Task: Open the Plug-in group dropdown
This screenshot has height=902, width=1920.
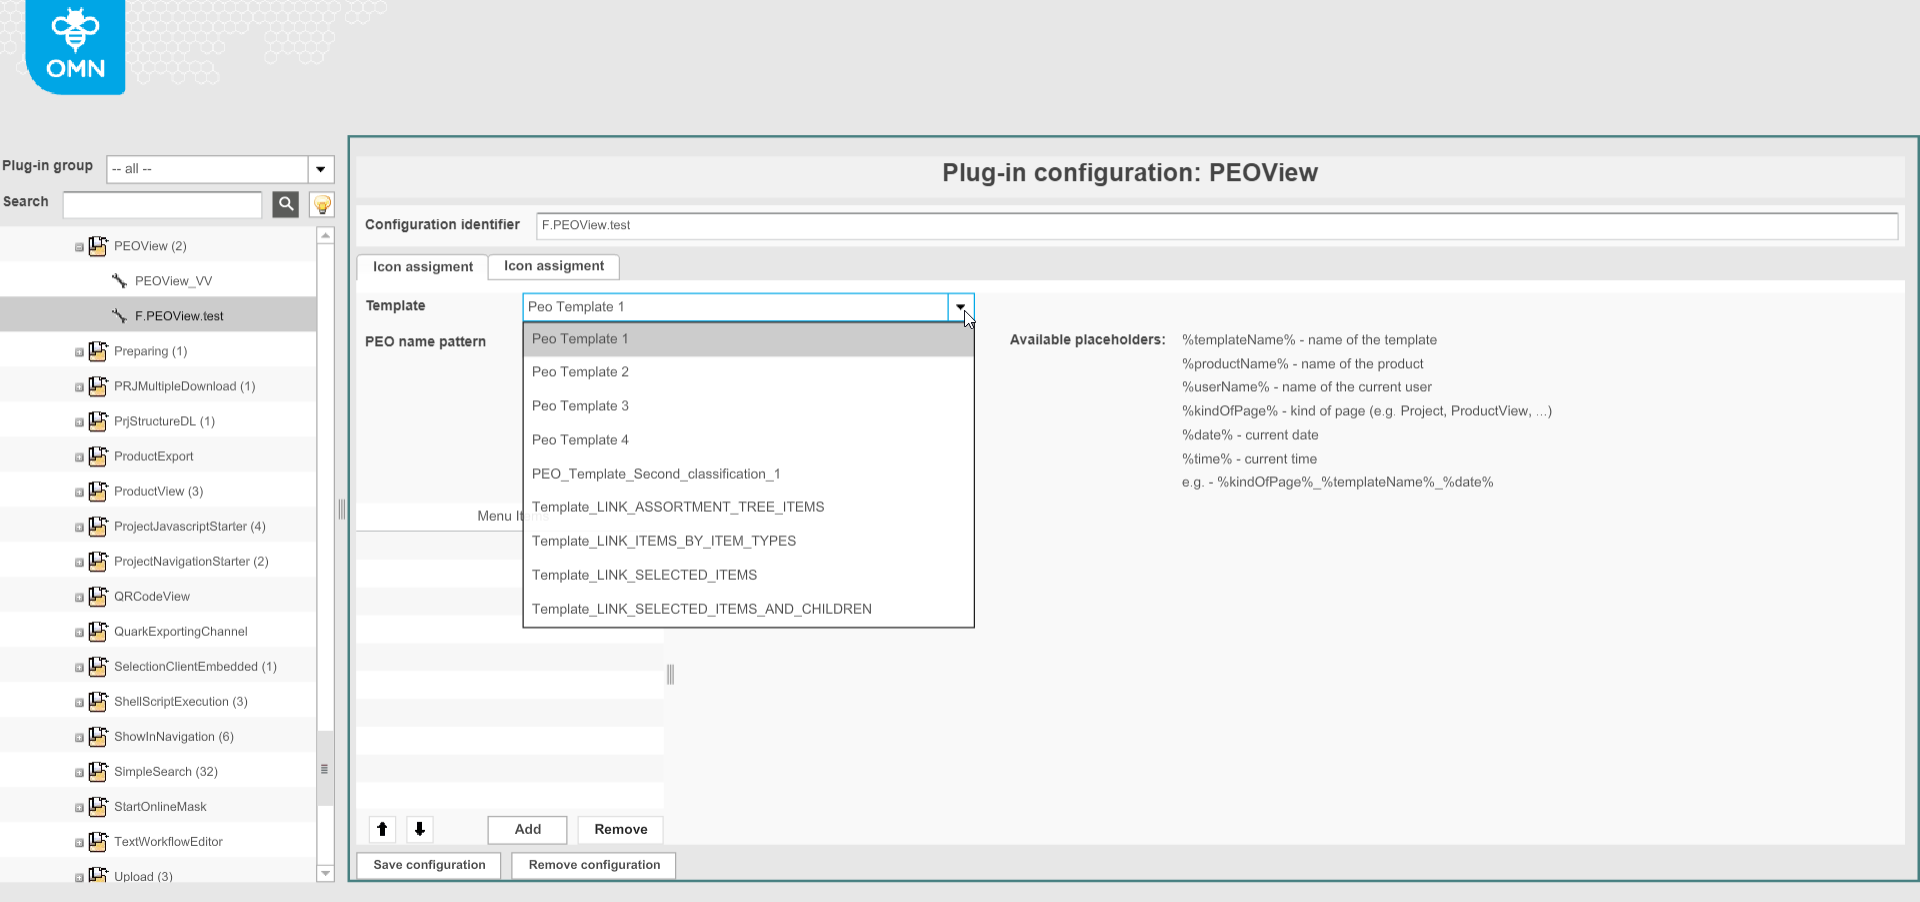Action: (x=320, y=169)
